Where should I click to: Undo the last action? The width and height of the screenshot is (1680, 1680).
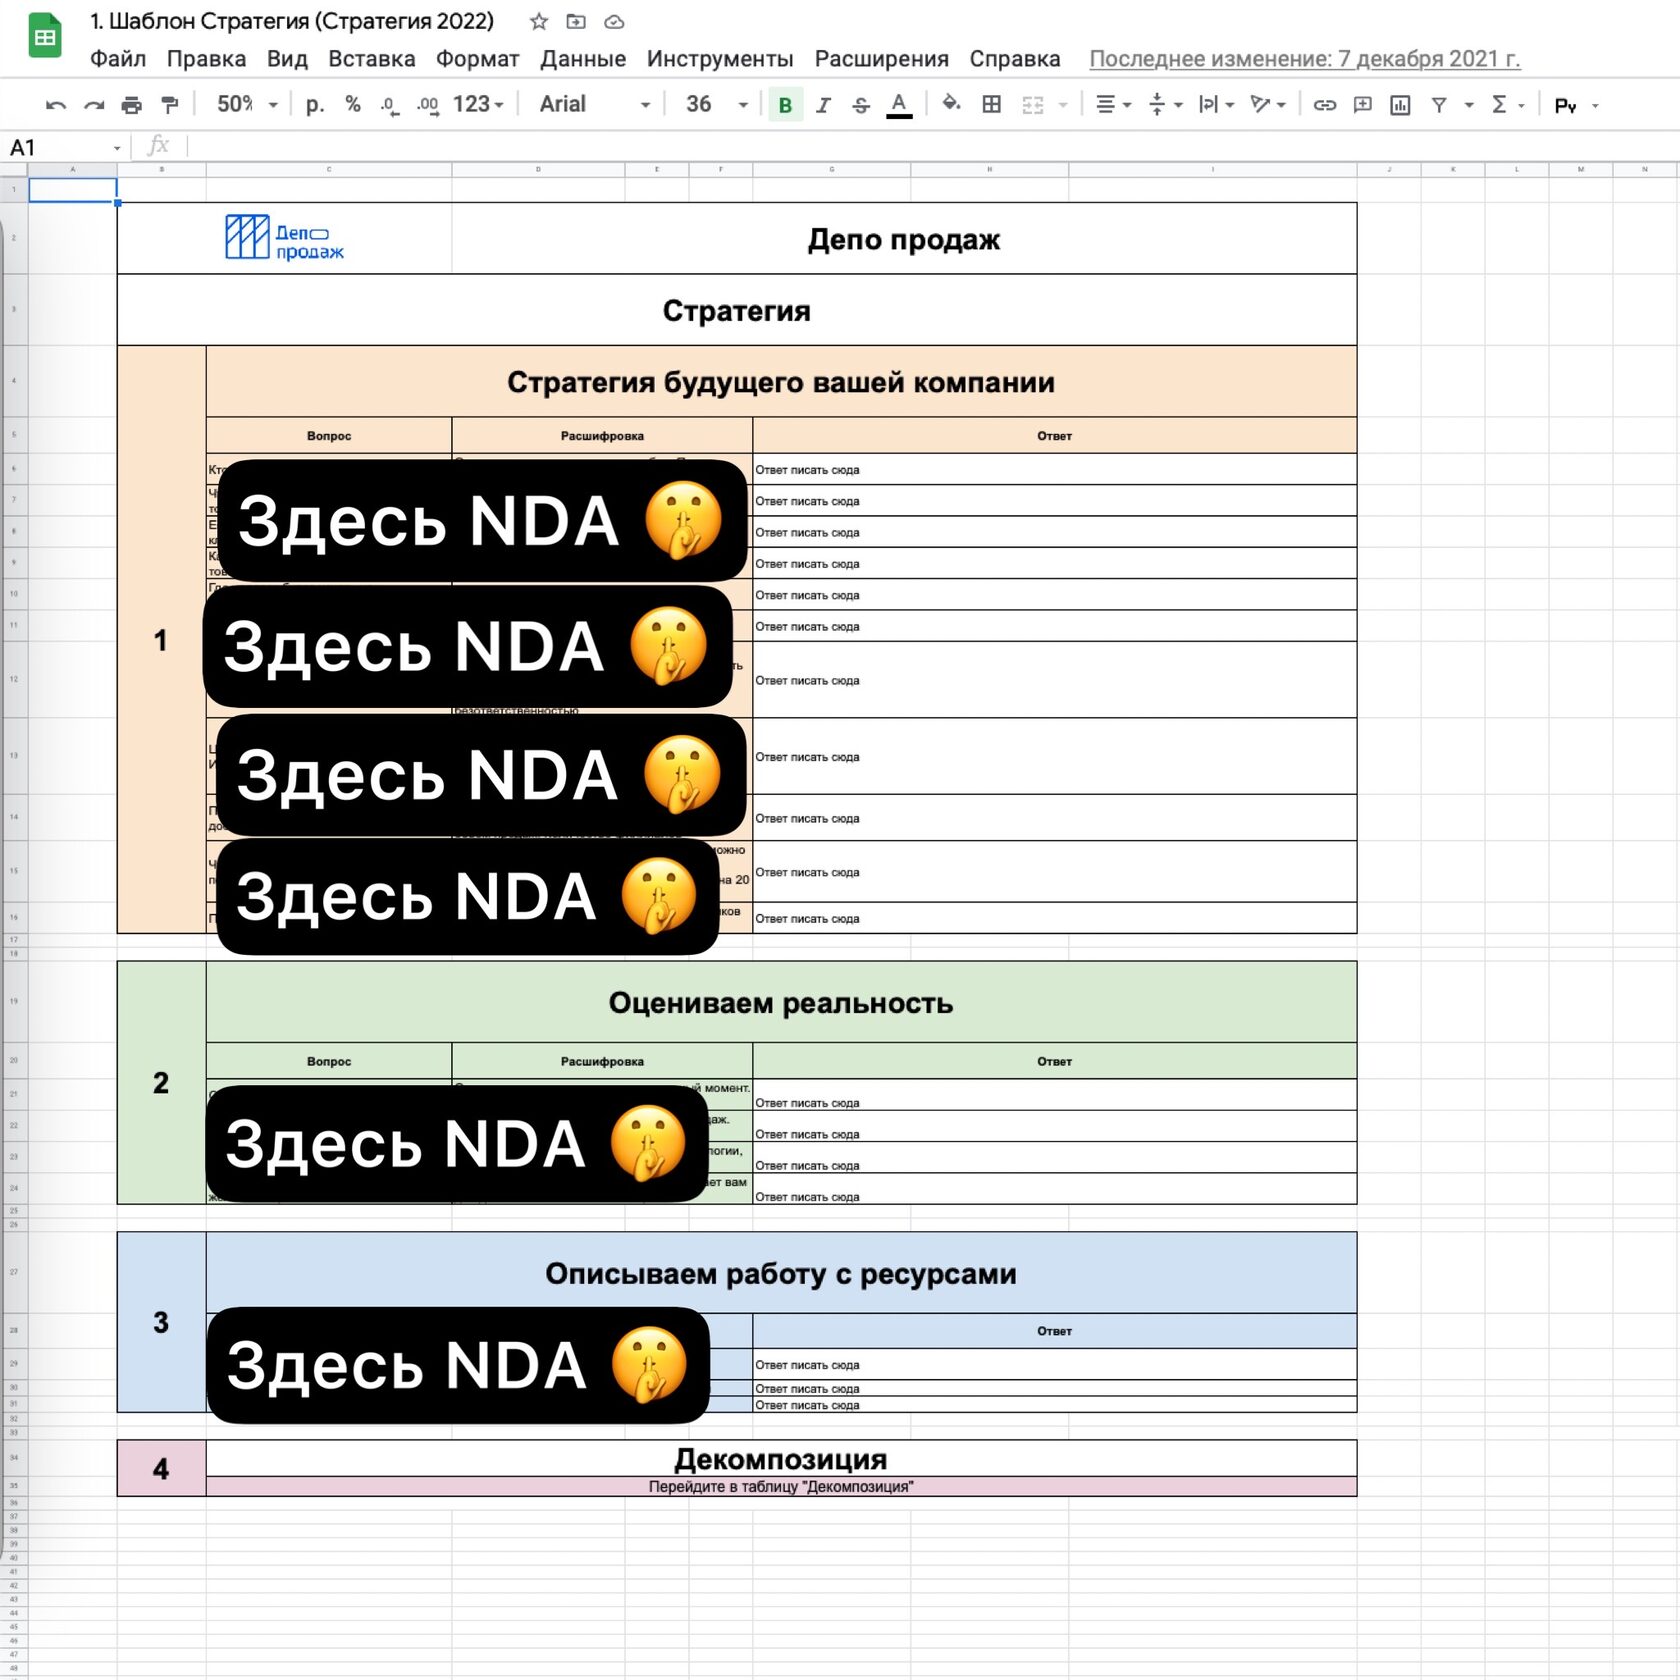(x=56, y=105)
